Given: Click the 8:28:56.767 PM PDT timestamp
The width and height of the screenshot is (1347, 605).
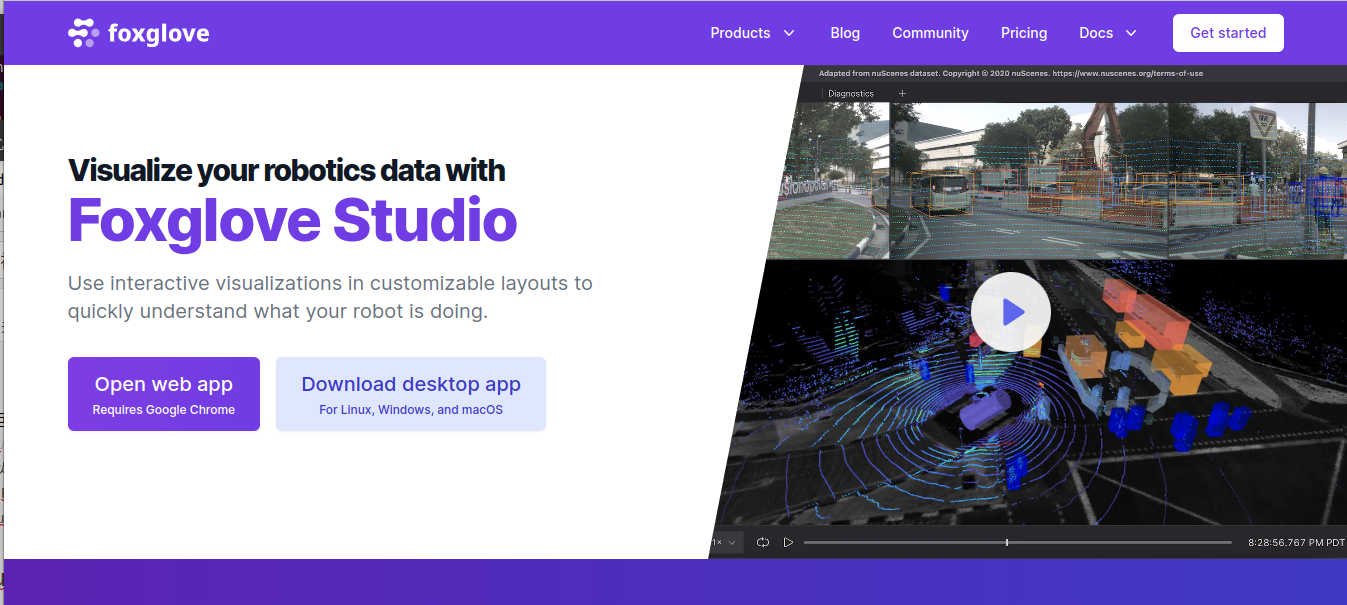Looking at the screenshot, I should coord(1296,542).
